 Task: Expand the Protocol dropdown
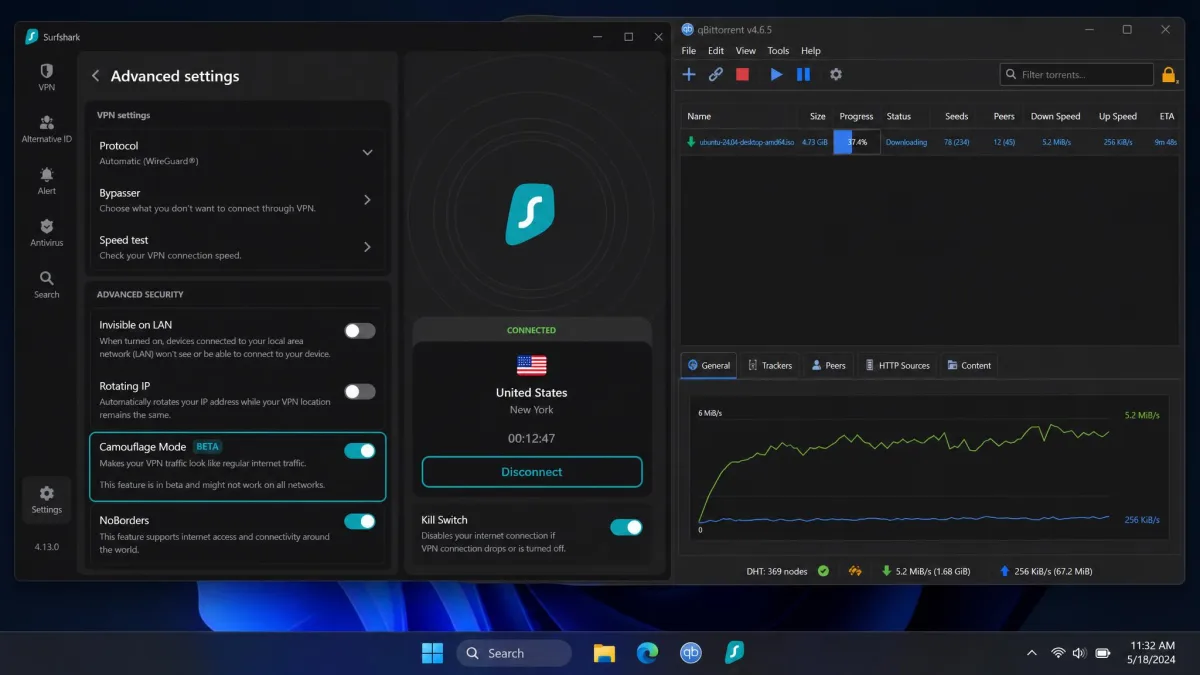pyautogui.click(x=367, y=153)
